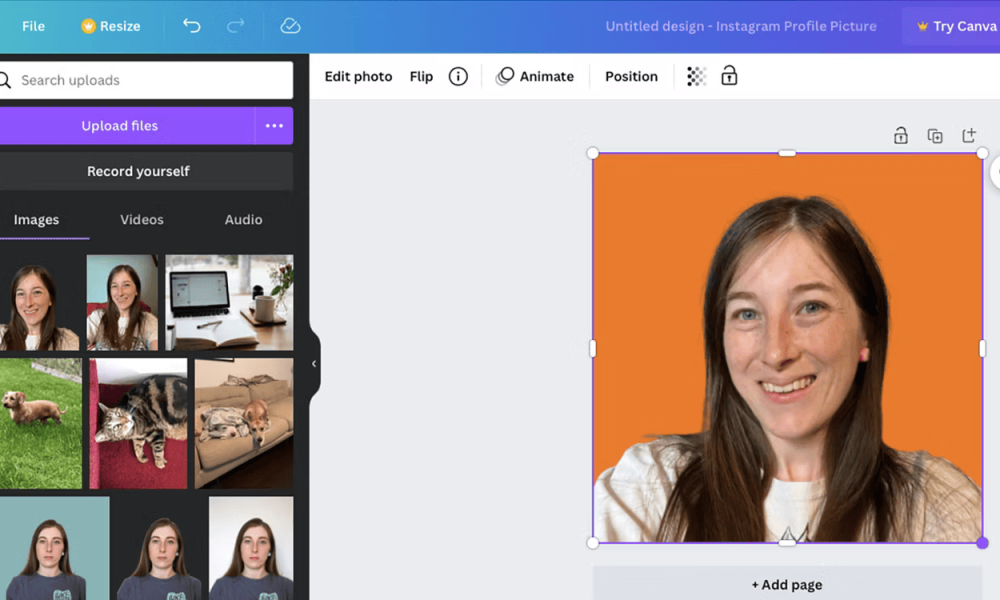Switch to the Images tab
The width and height of the screenshot is (1000, 600).
[36, 220]
